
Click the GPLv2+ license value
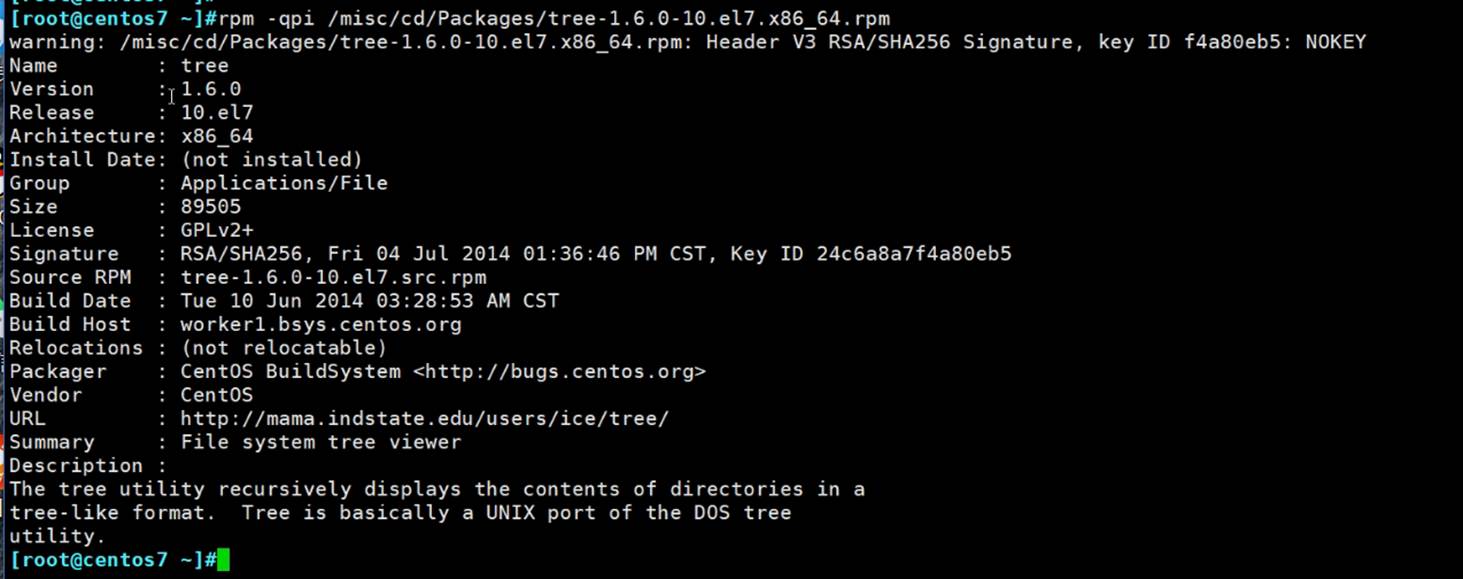216,230
